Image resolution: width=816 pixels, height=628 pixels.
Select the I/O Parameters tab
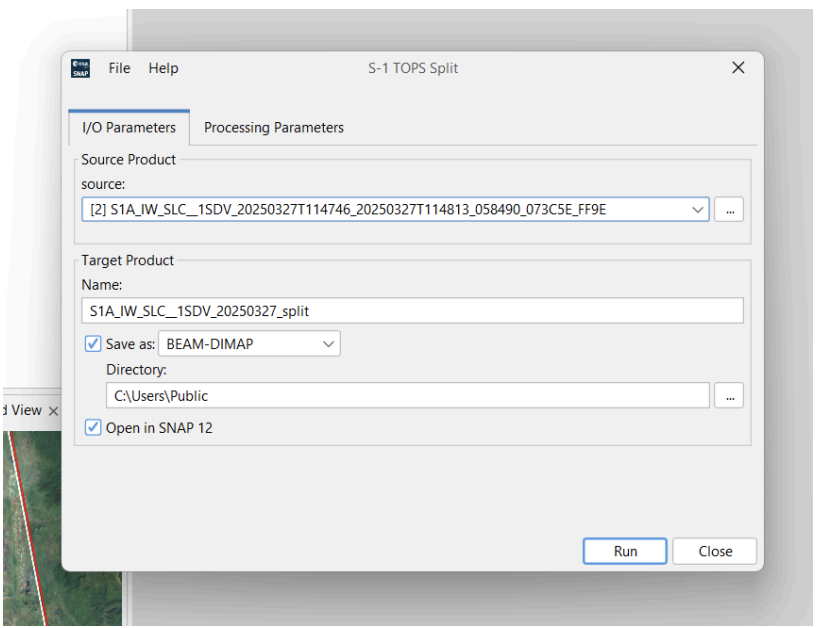pos(128,127)
